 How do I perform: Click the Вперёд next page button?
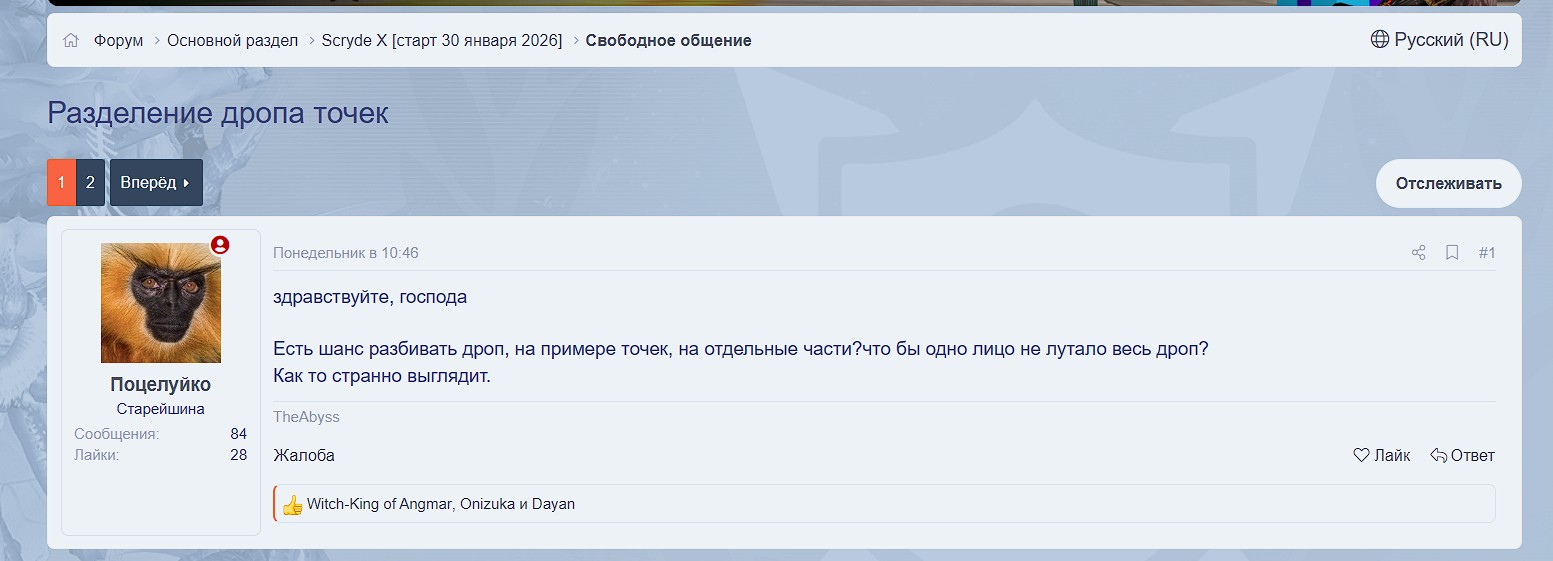point(156,183)
